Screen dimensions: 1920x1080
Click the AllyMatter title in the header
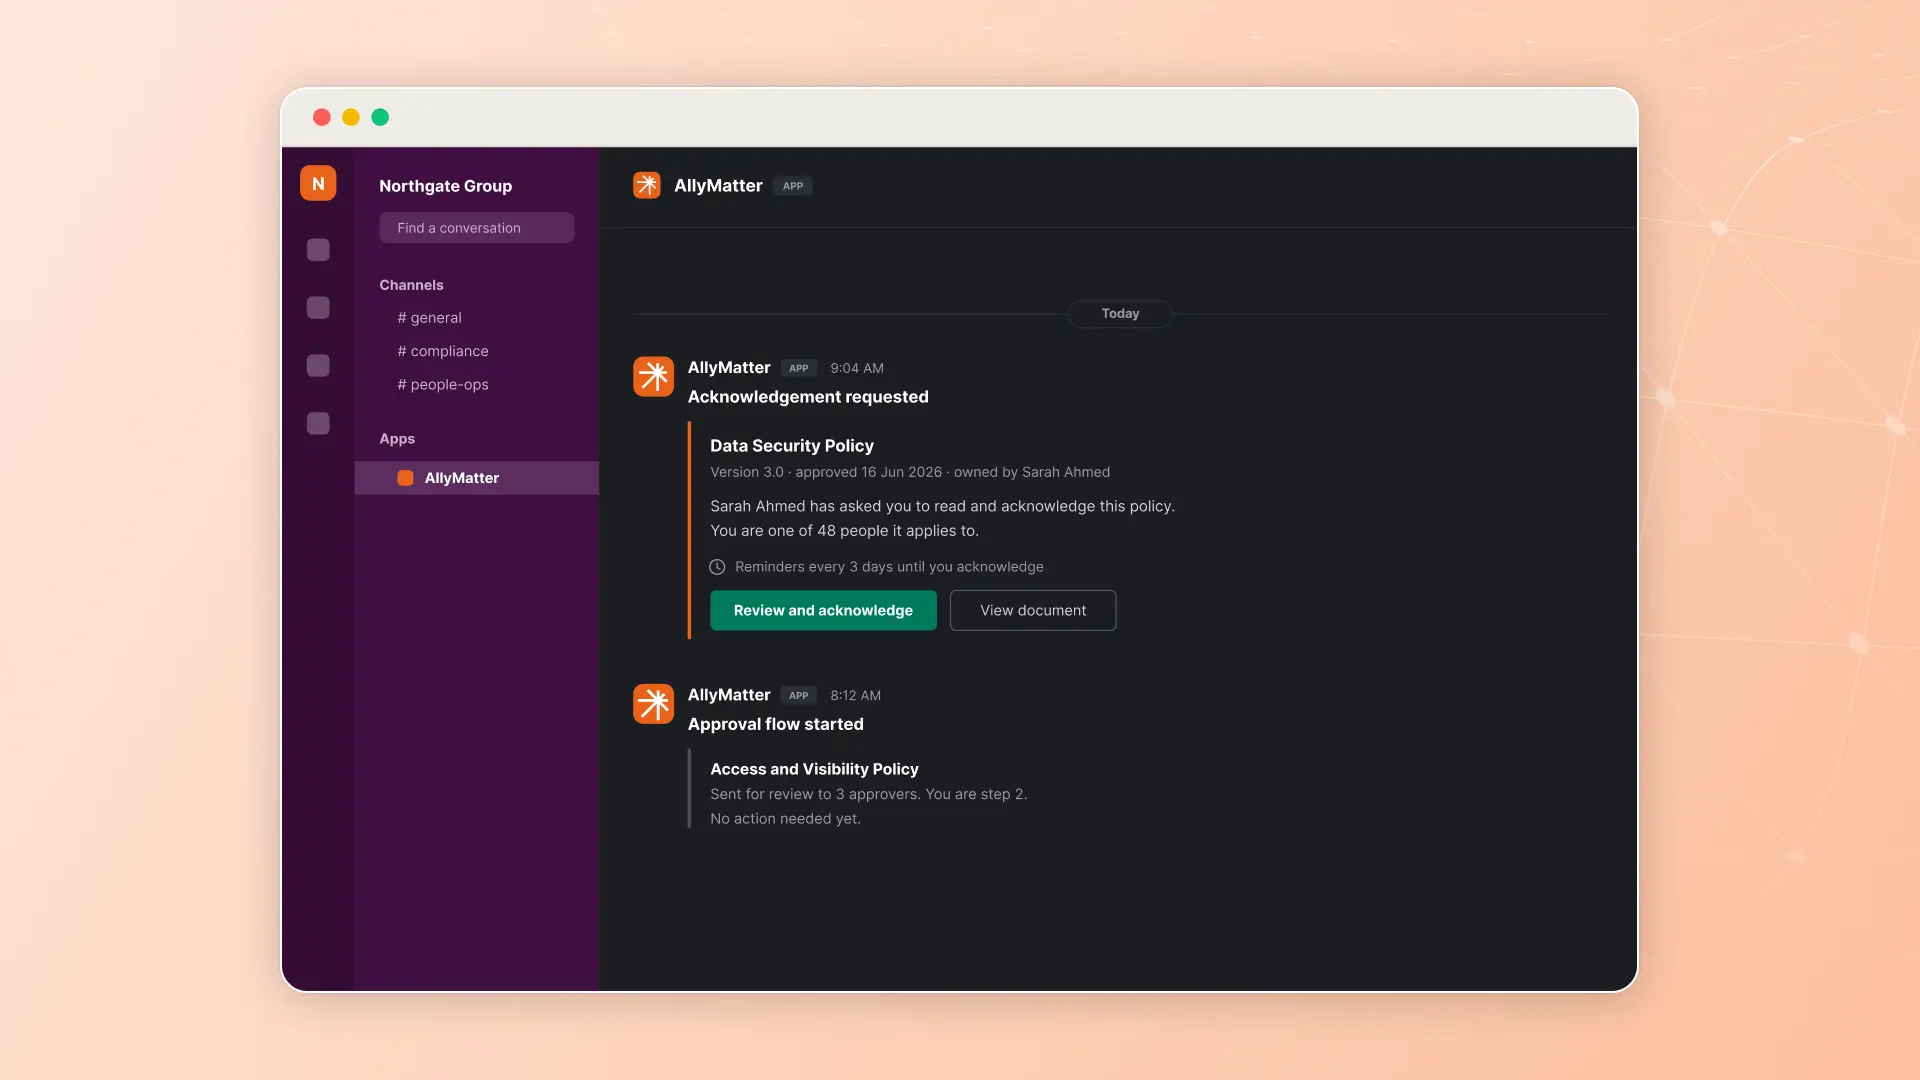(x=718, y=185)
